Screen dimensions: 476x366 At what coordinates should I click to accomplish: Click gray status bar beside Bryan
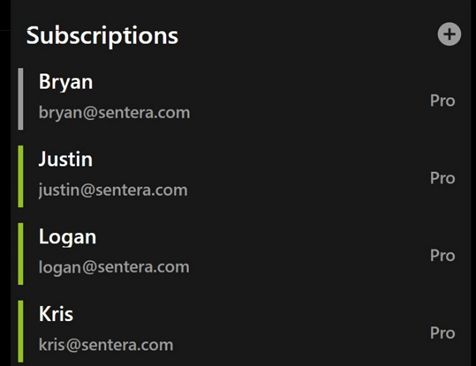[x=21, y=99]
